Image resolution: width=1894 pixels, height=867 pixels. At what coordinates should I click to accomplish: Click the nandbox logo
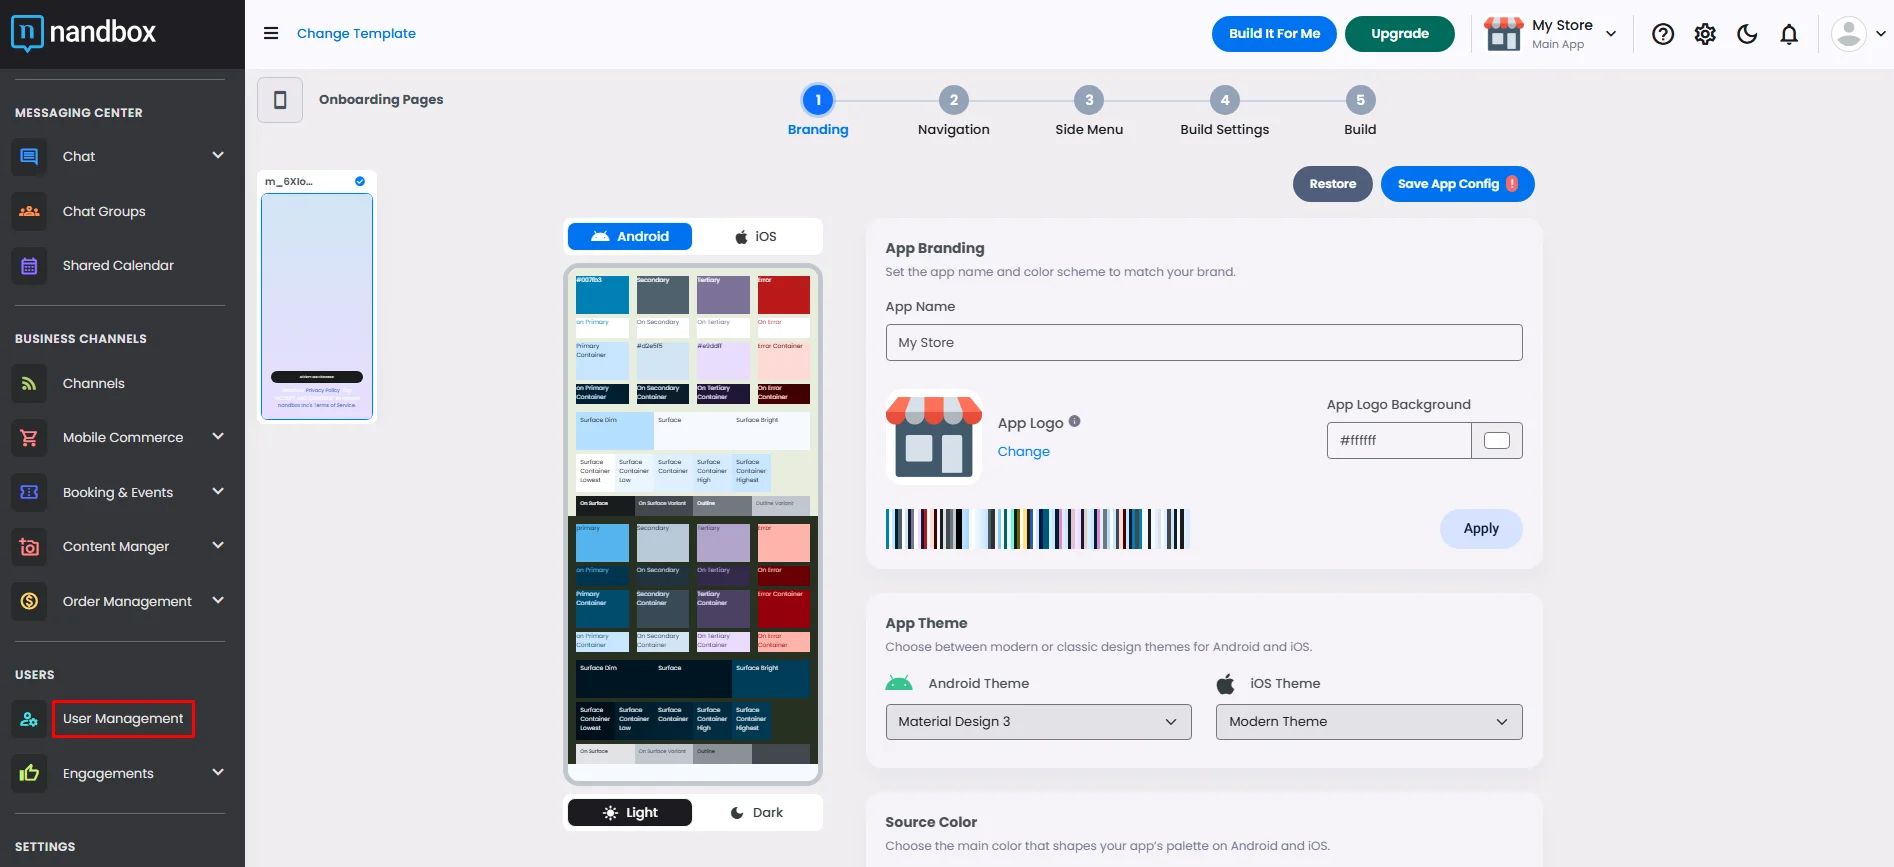(x=84, y=33)
